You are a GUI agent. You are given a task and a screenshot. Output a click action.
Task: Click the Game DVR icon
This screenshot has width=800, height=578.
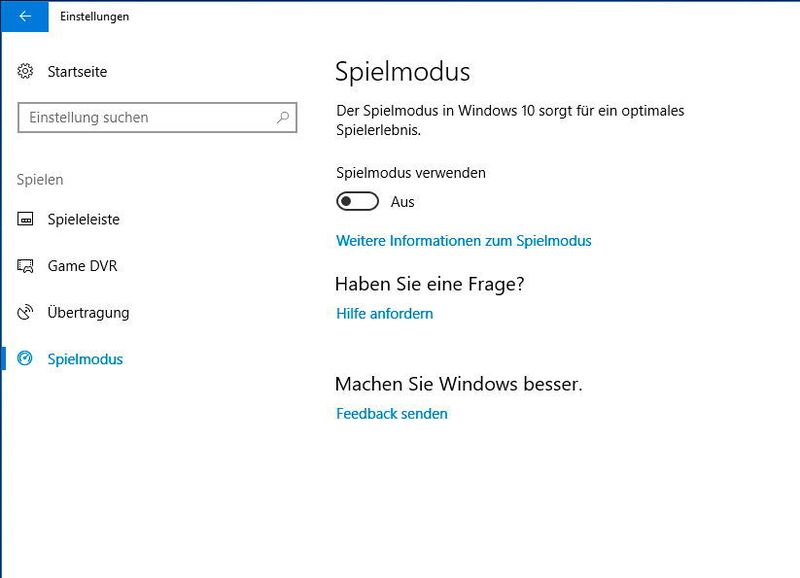(25, 266)
